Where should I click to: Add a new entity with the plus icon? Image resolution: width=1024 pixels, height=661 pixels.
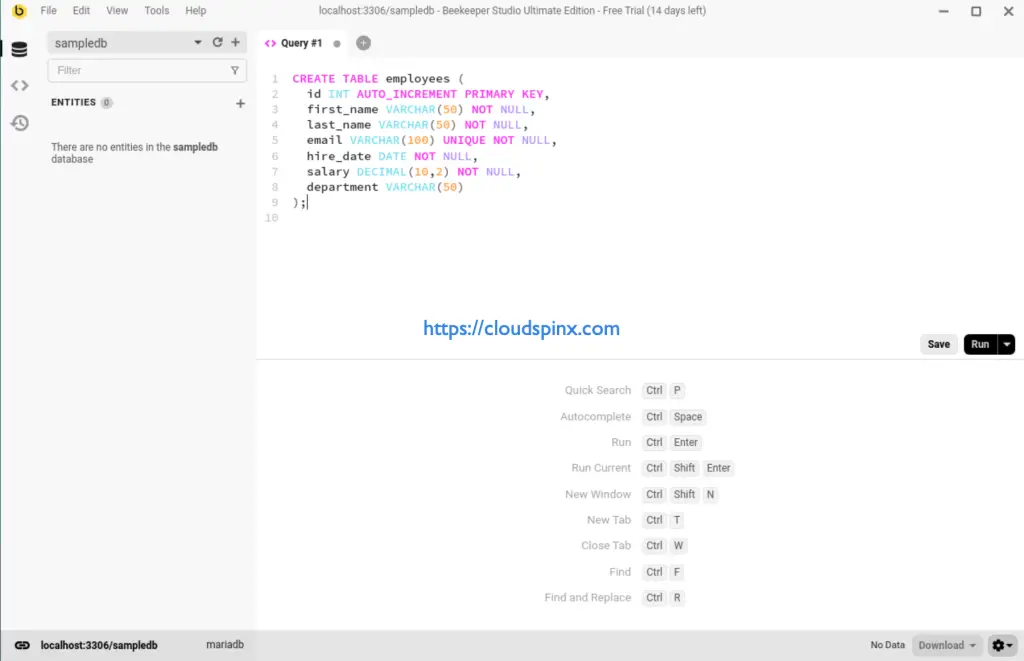(240, 102)
